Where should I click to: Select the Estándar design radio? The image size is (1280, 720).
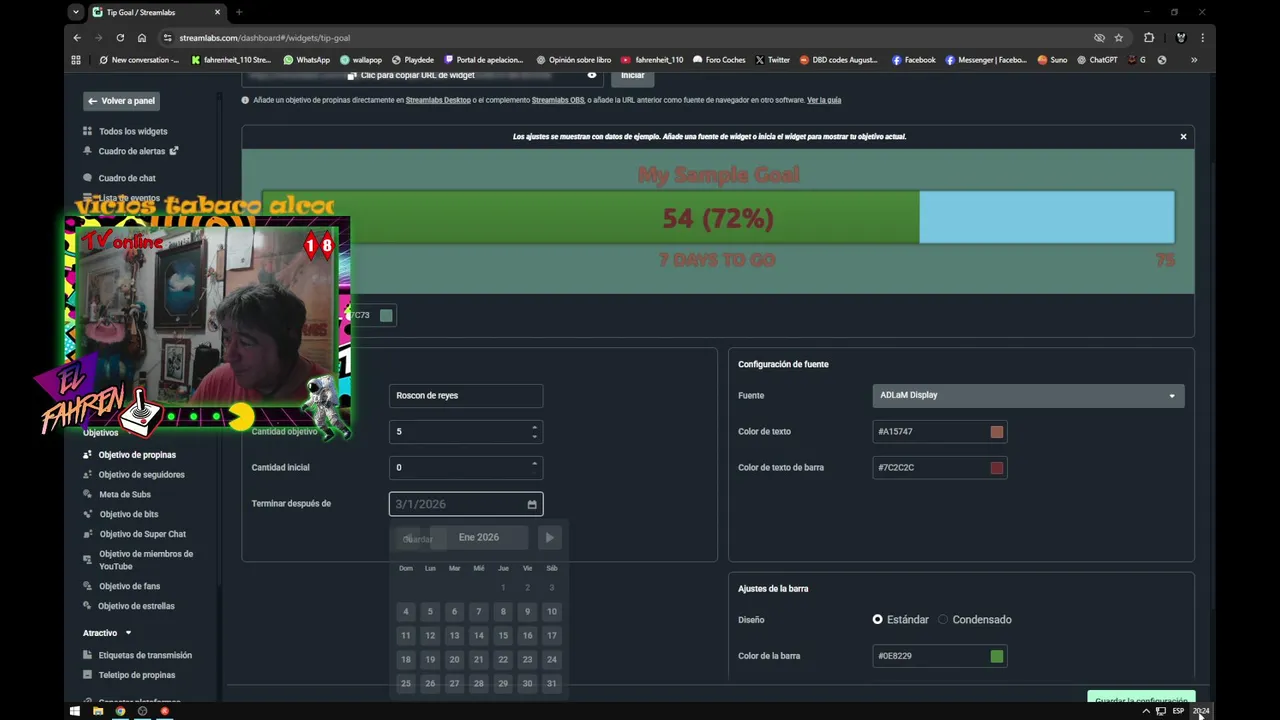pyautogui.click(x=878, y=620)
